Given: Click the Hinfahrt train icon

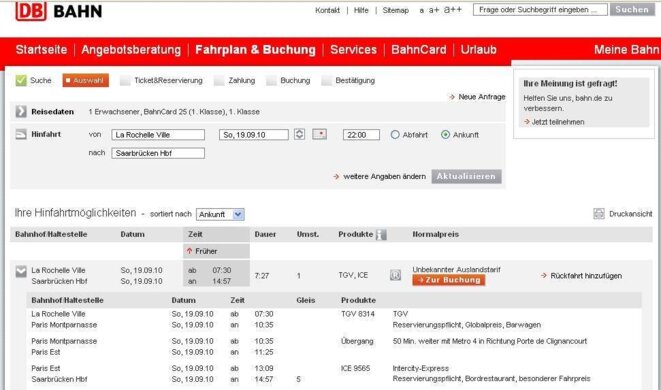Looking at the screenshot, I should point(21,134).
